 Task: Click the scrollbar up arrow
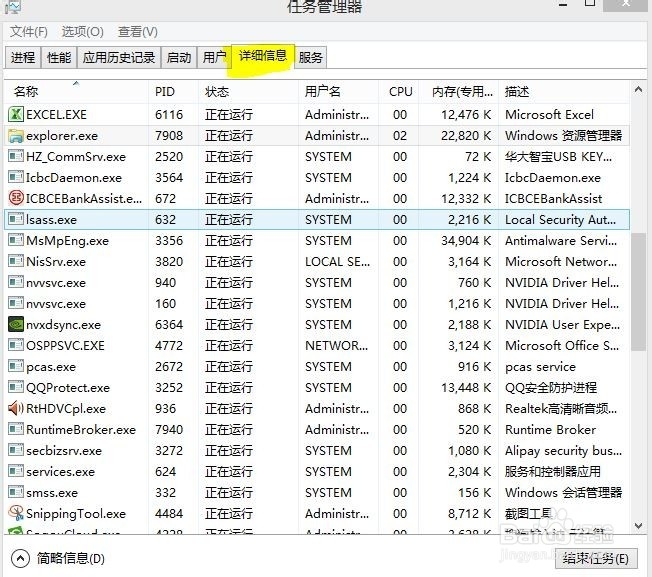point(638,89)
